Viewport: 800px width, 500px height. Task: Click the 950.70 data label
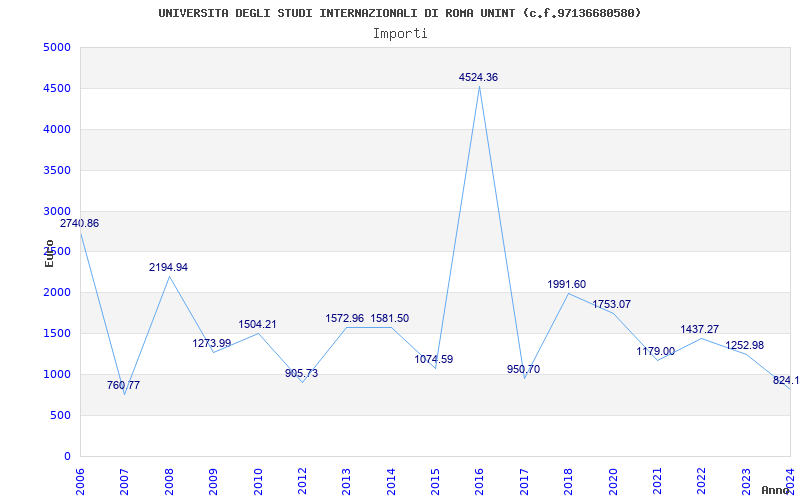(523, 369)
